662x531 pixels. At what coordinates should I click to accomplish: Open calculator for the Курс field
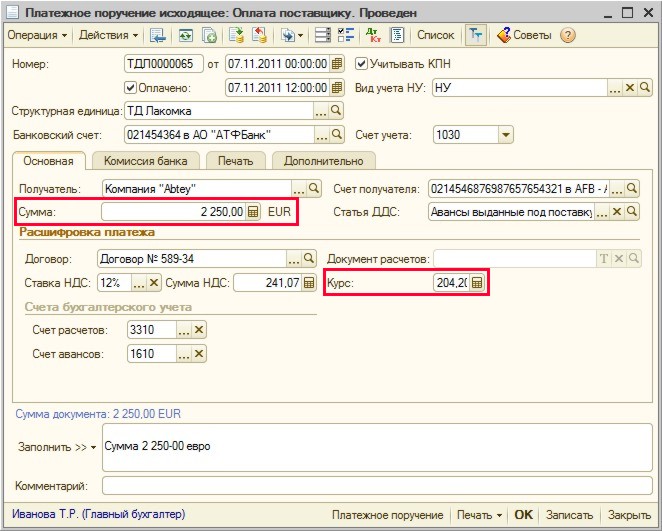pyautogui.click(x=477, y=283)
